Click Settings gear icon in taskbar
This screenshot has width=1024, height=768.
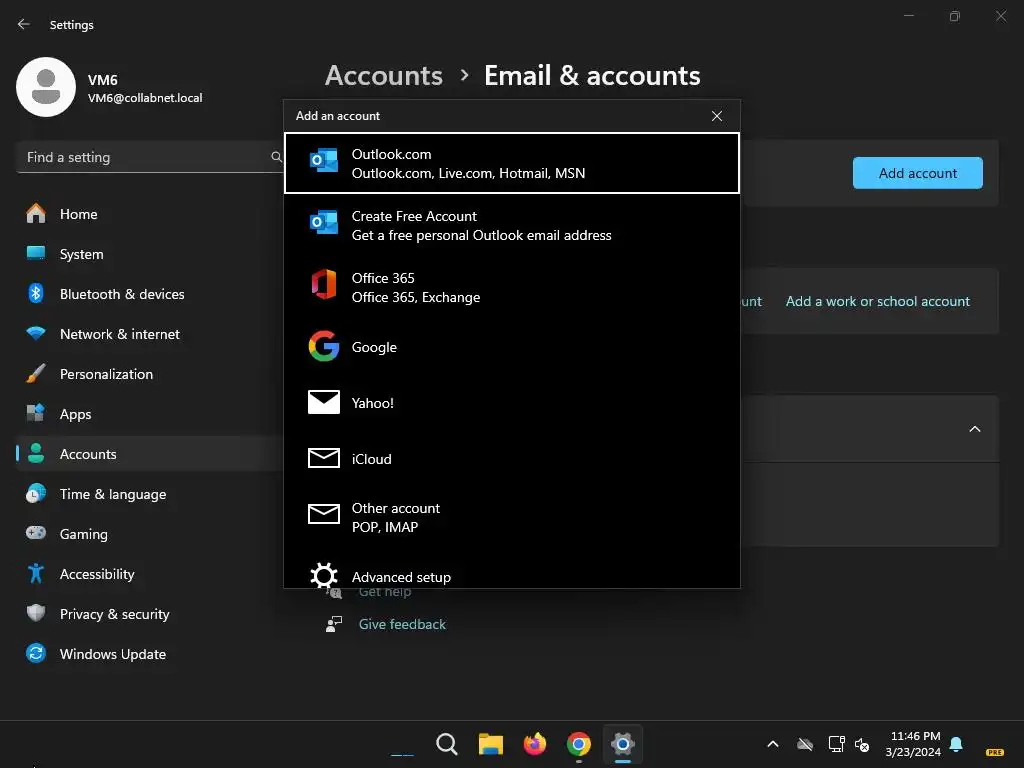click(x=623, y=744)
